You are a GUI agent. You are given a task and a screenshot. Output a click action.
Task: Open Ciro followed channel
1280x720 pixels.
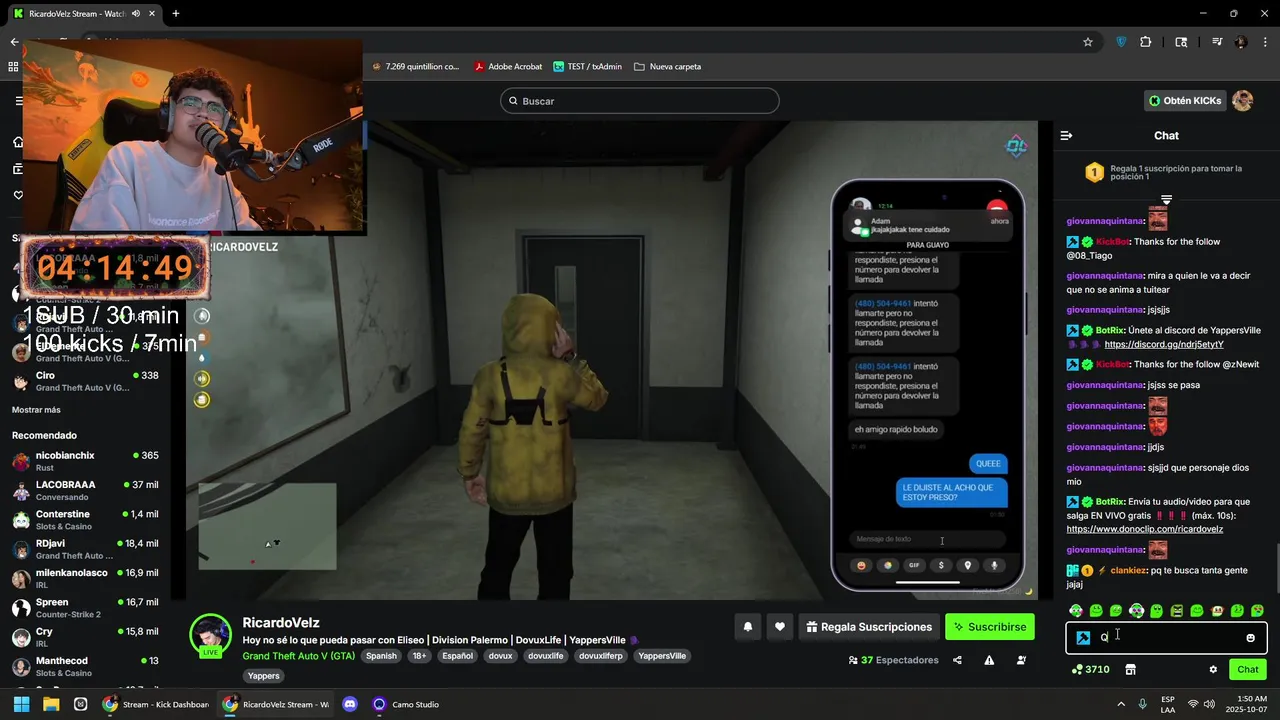point(85,381)
